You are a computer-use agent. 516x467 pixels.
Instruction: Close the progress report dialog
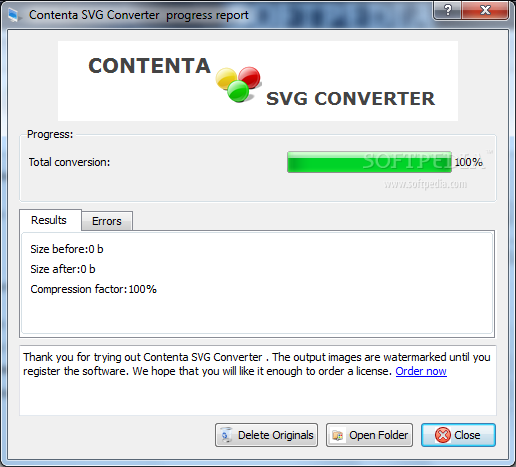pyautogui.click(x=458, y=435)
